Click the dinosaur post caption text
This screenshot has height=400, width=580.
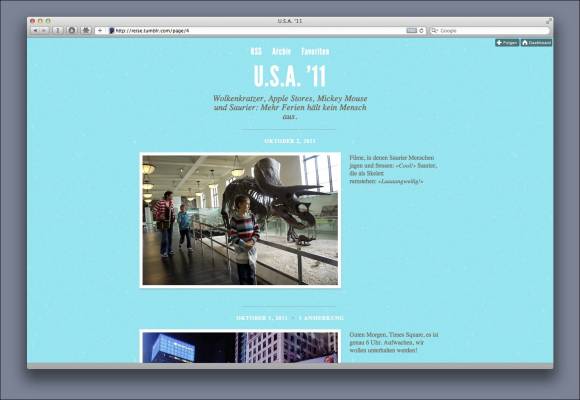tap(394, 169)
